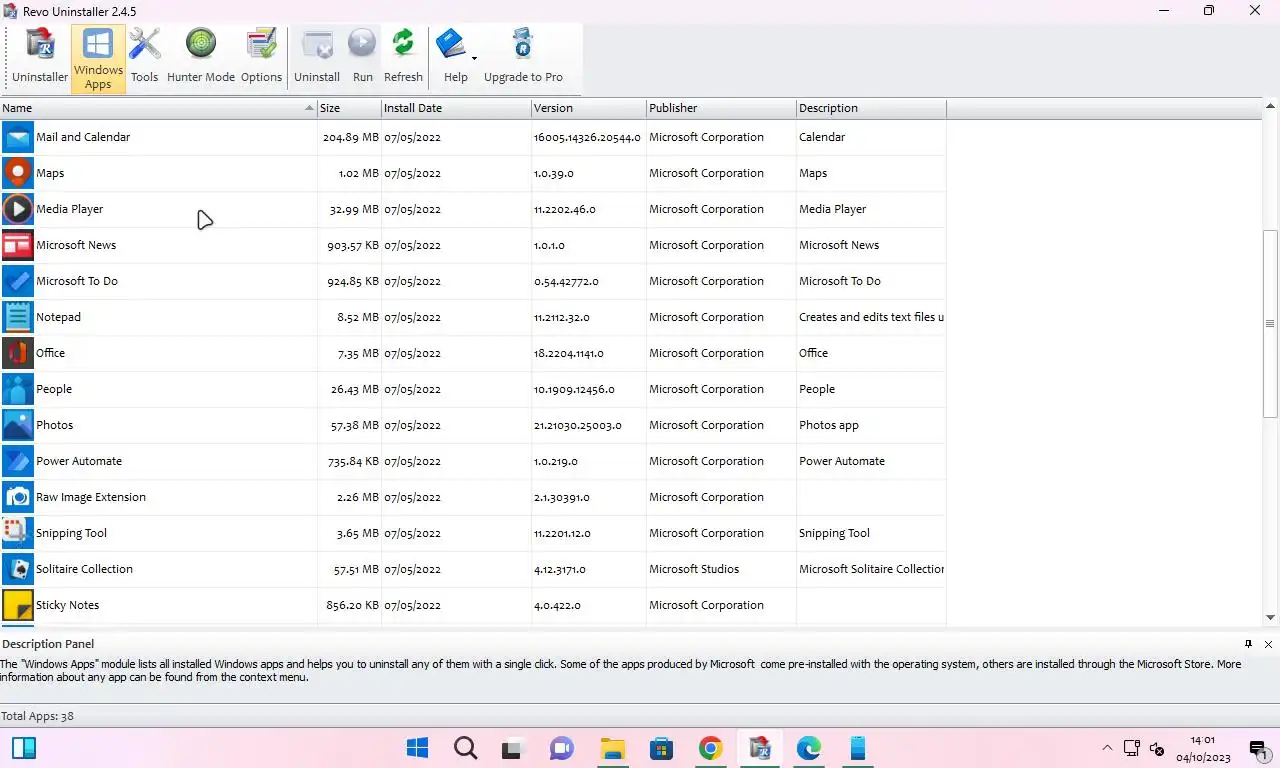The width and height of the screenshot is (1280, 768).
Task: Click the 903.57 KB size cell
Action: tap(352, 245)
